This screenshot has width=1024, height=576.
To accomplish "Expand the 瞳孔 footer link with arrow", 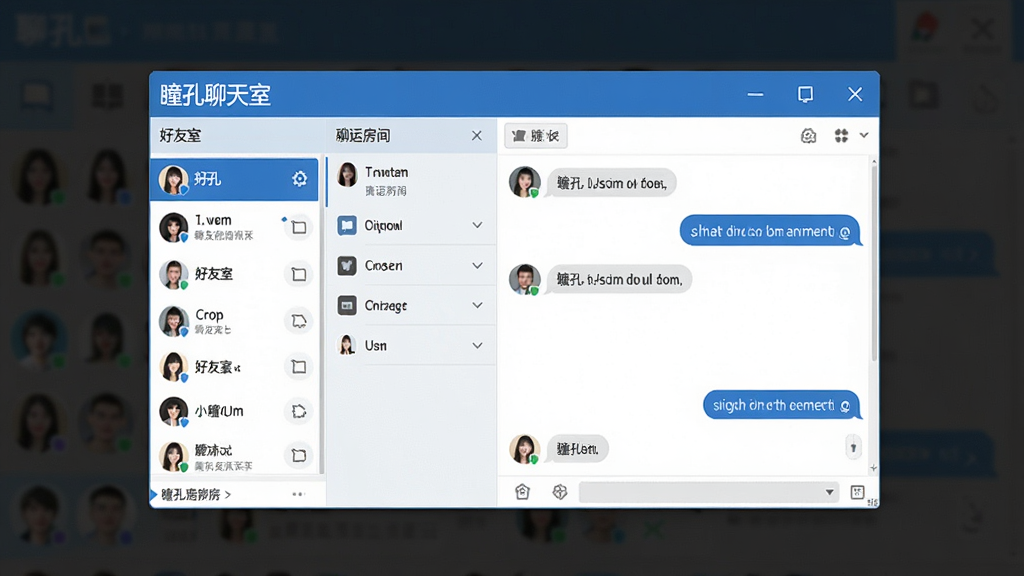I will (195, 495).
